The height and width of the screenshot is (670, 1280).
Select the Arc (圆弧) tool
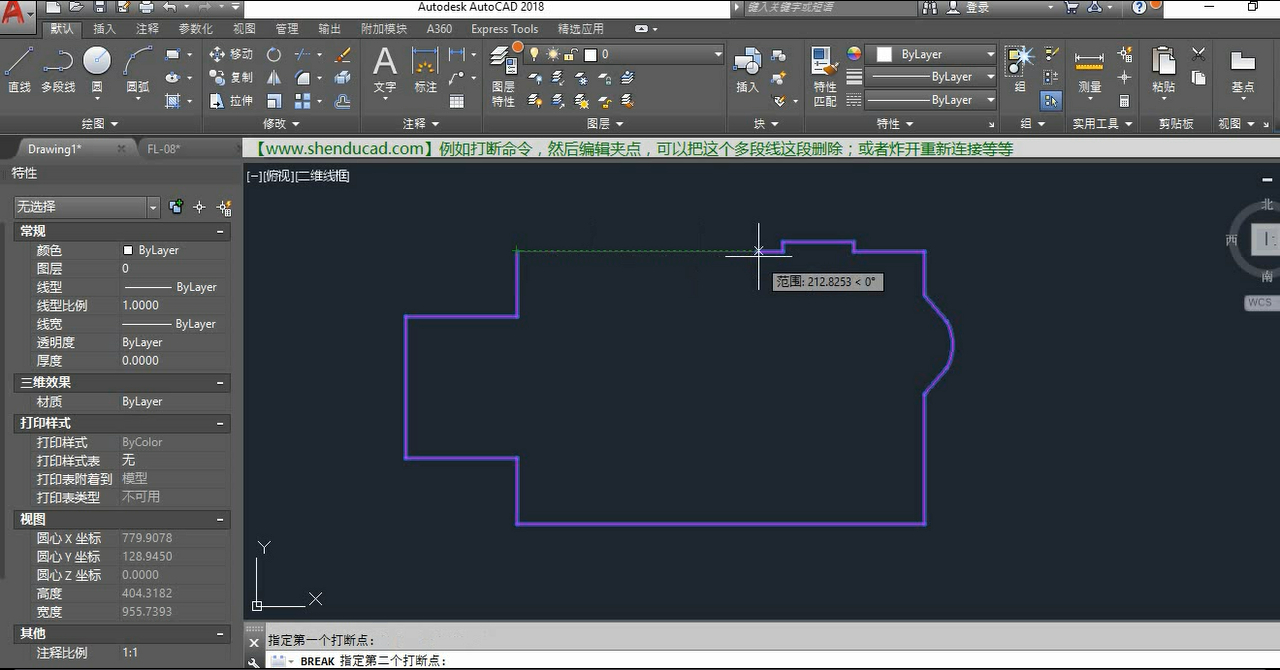click(138, 70)
